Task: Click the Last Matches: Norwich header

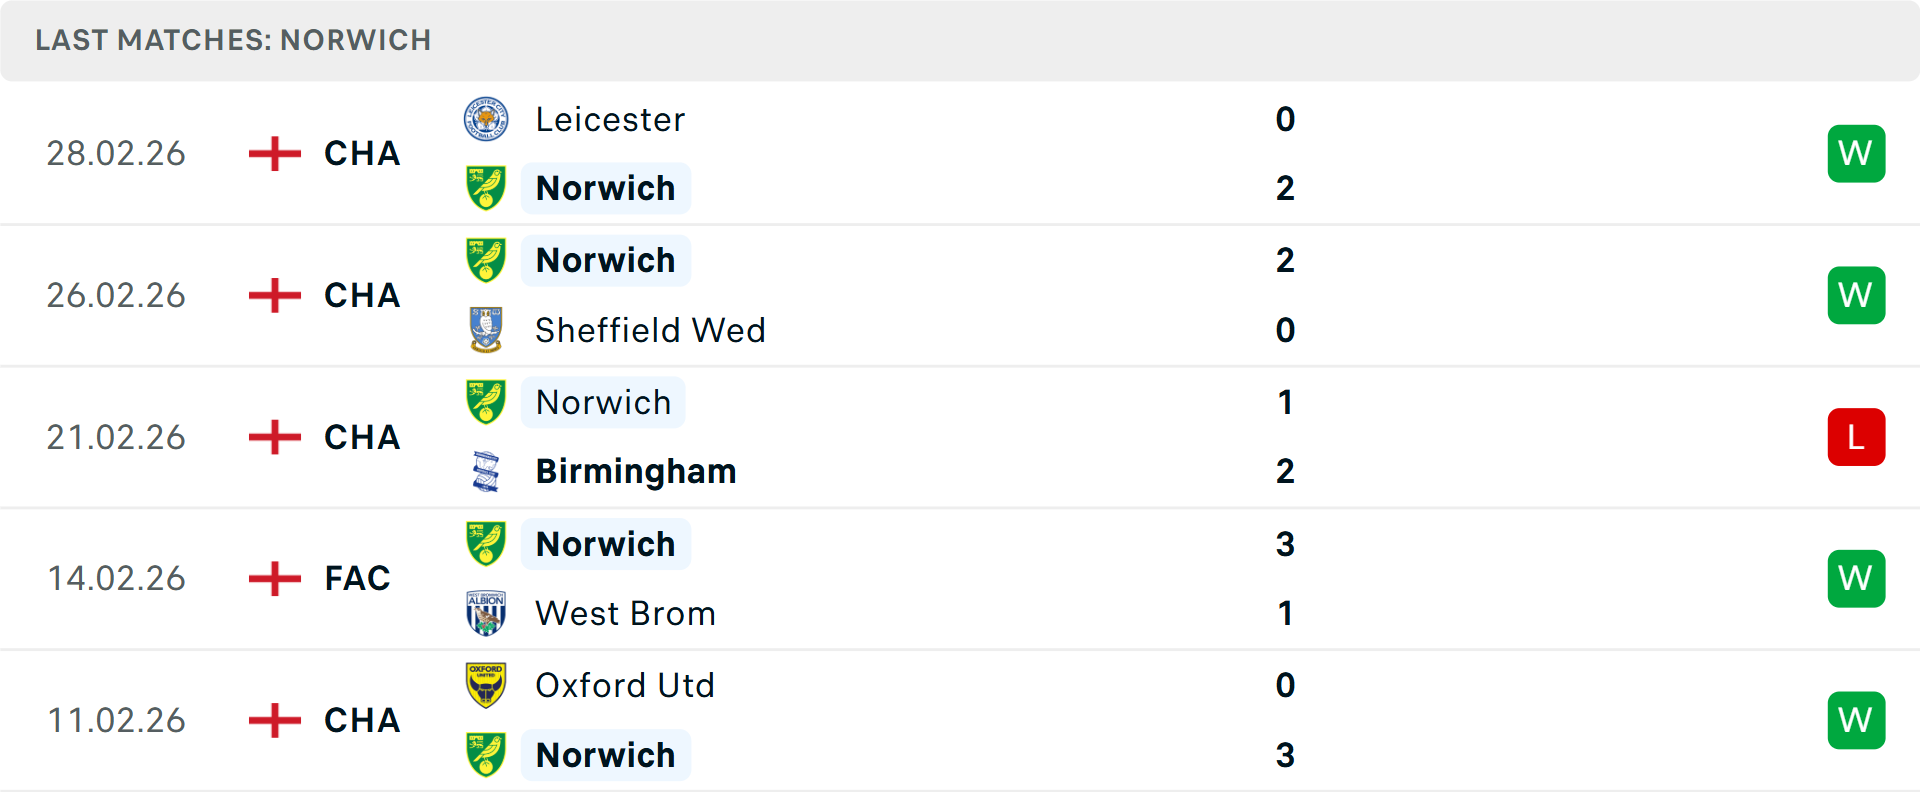Action: click(233, 40)
